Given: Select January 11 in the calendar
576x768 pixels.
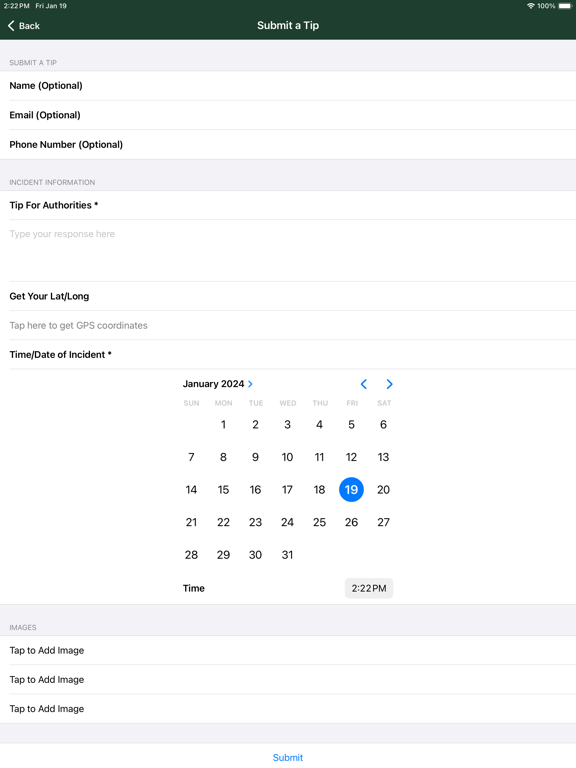Looking at the screenshot, I should coord(319,457).
